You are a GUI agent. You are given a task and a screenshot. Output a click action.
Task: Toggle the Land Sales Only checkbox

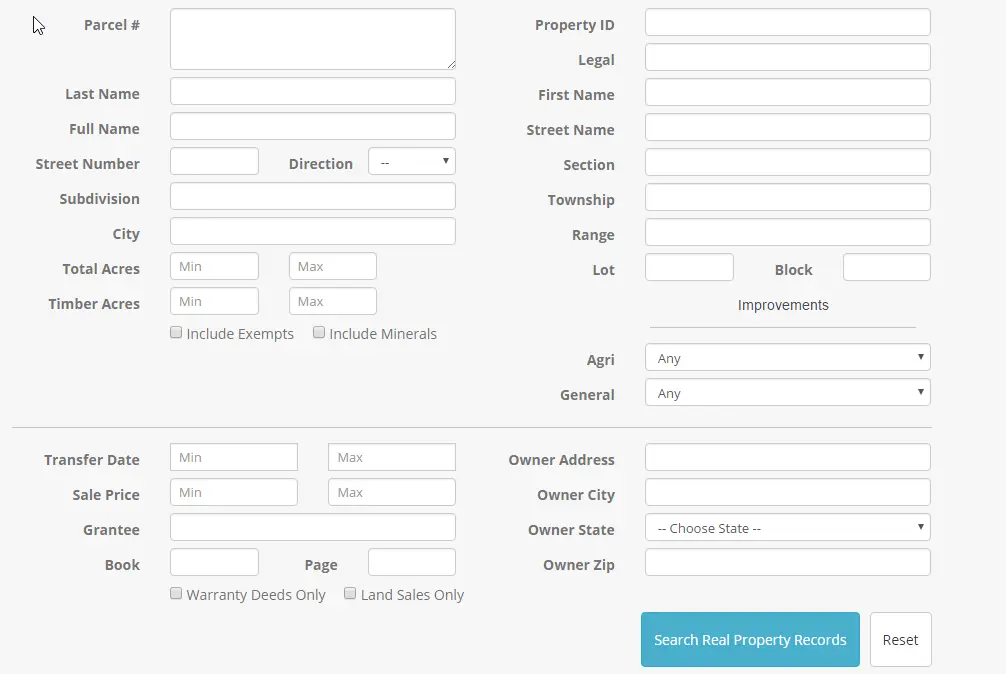click(350, 594)
